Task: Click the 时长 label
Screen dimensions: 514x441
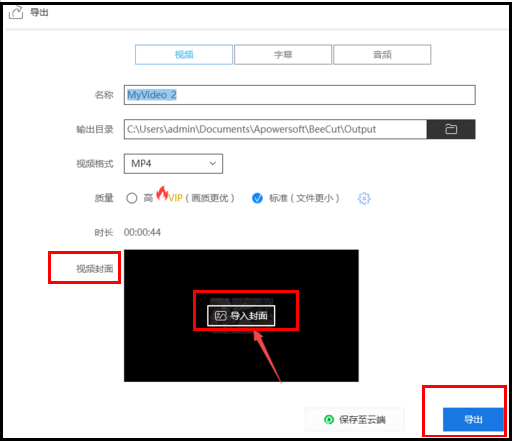Action: pyautogui.click(x=104, y=232)
